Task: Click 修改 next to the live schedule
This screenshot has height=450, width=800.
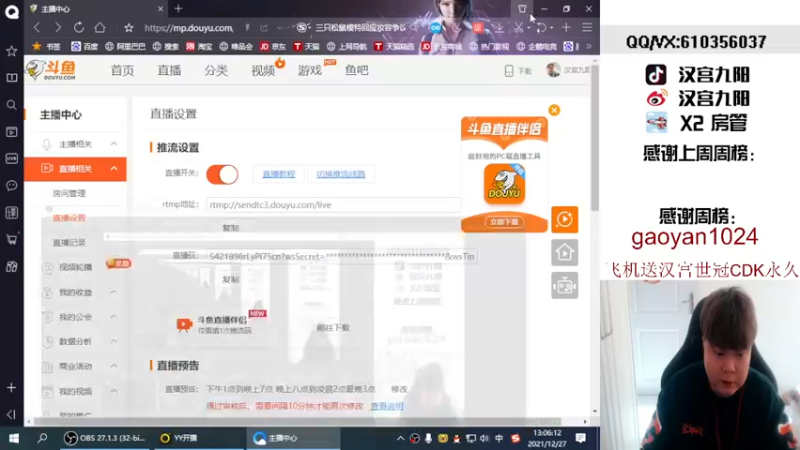Action: [x=399, y=389]
